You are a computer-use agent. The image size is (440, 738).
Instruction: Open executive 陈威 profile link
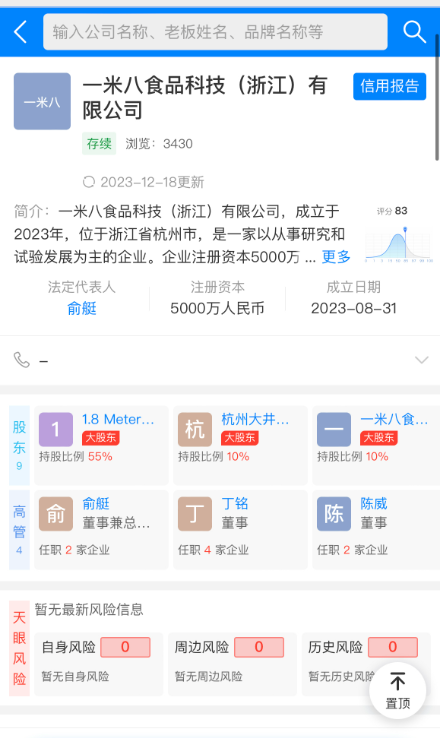click(374, 504)
